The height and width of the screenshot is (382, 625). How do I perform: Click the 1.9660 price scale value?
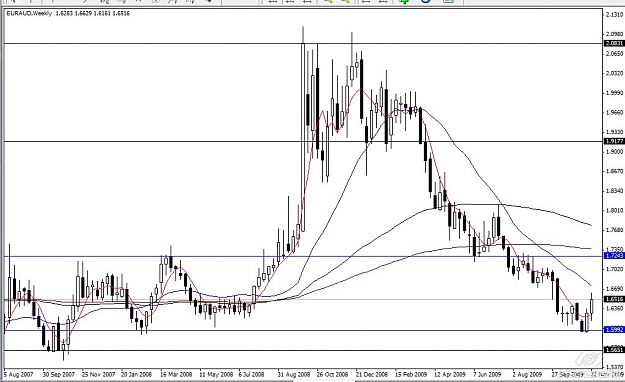(x=614, y=112)
